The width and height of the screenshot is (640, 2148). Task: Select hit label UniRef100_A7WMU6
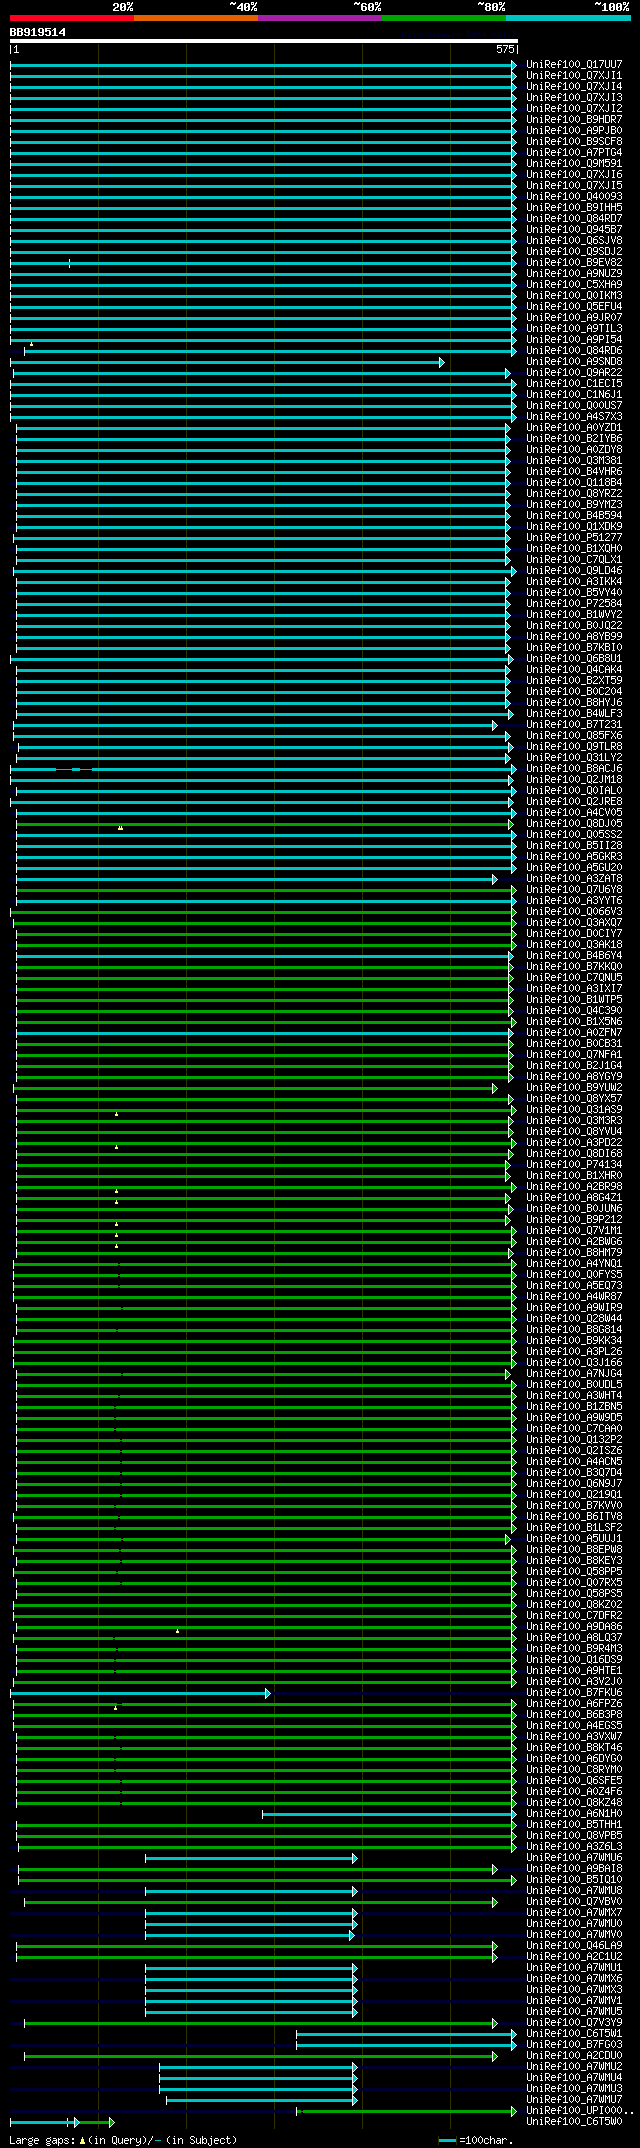tap(574, 1857)
